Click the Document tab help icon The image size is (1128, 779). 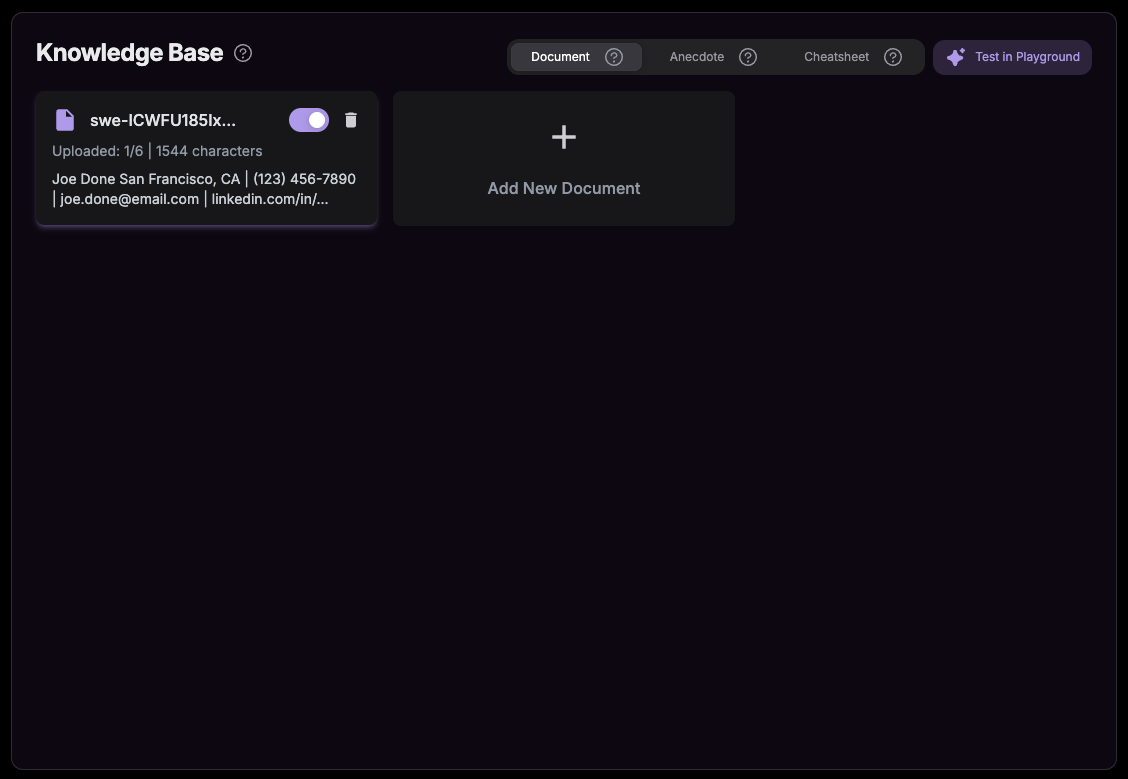[x=613, y=57]
